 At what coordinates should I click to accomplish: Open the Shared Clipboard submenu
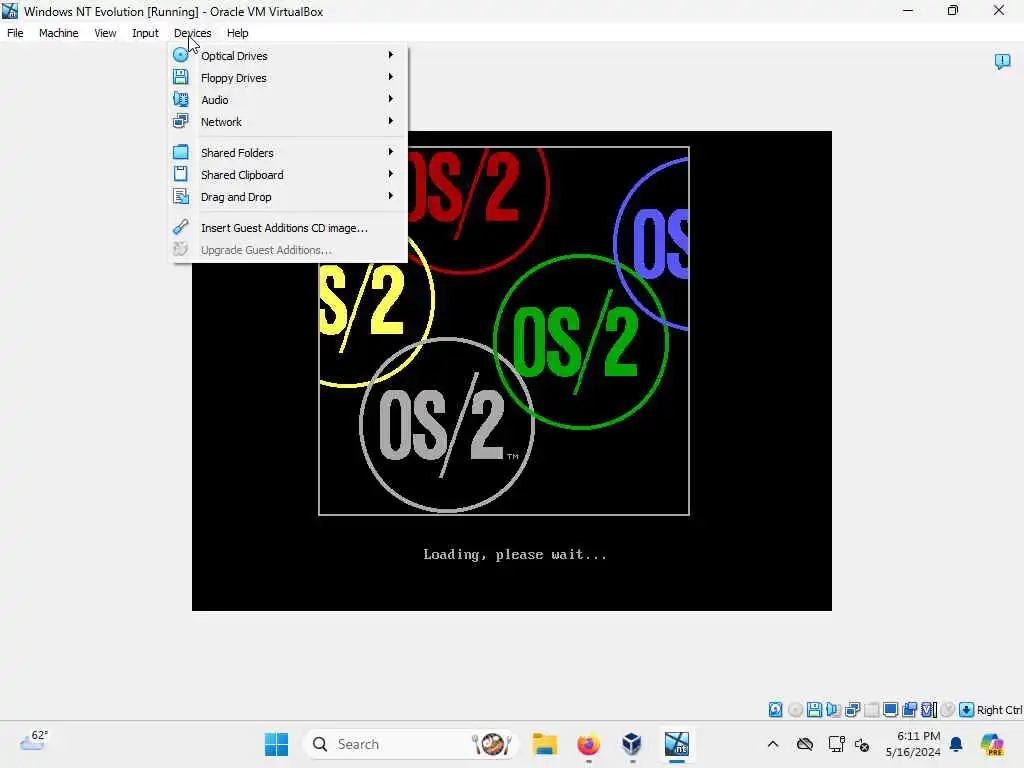click(288, 174)
